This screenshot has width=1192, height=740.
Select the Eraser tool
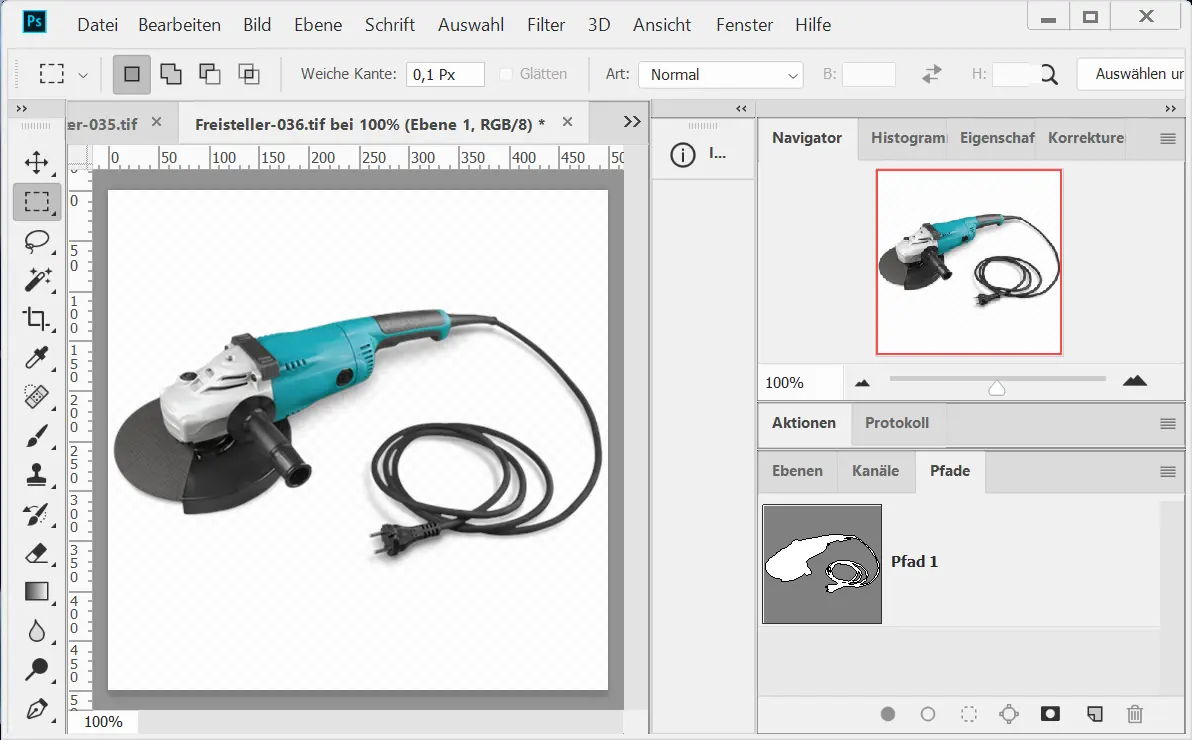pyautogui.click(x=37, y=553)
